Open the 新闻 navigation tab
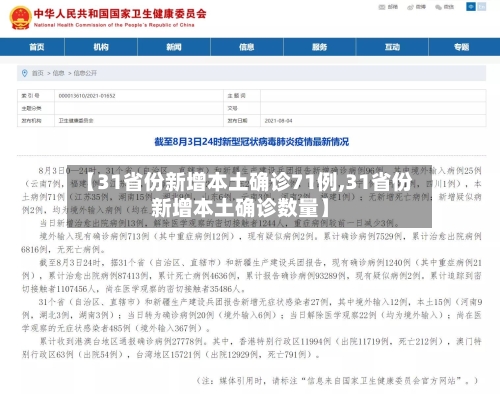The height and width of the screenshot is (394, 500). (x=174, y=47)
